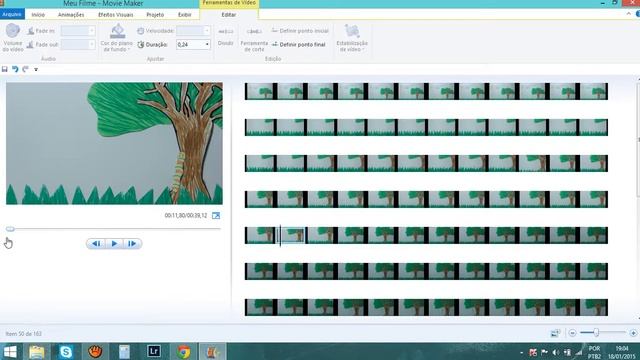Open the Ferramenta de corte tool

(254, 39)
